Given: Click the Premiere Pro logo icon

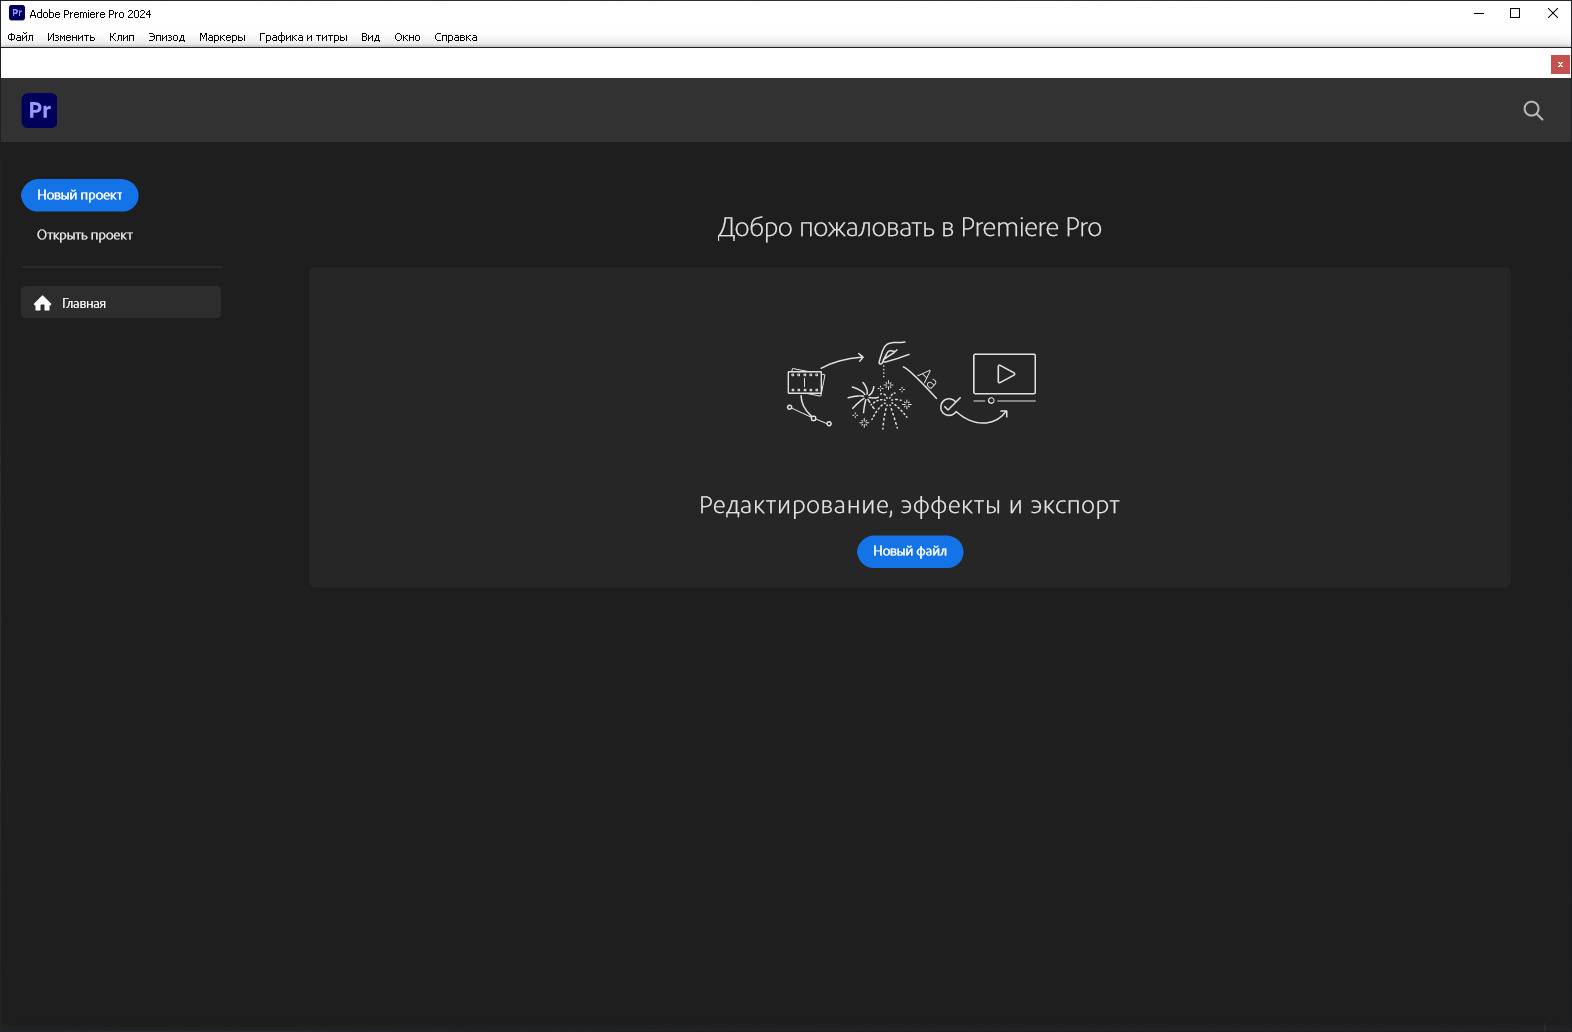Looking at the screenshot, I should (39, 110).
